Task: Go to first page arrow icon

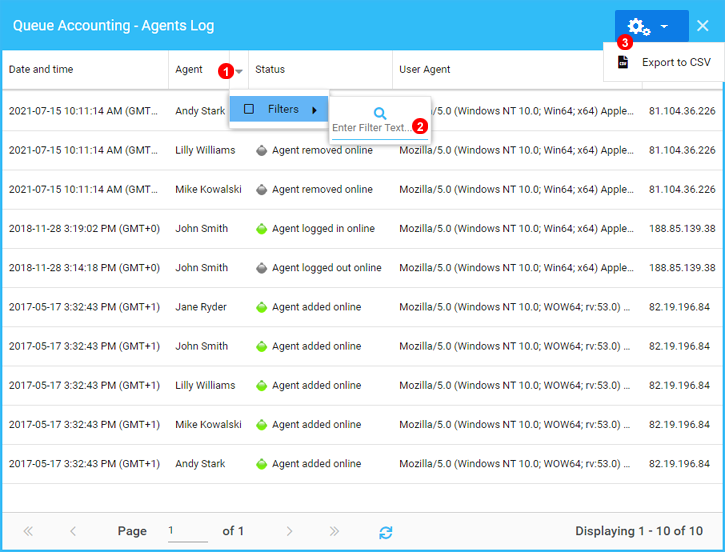Action: point(28,532)
